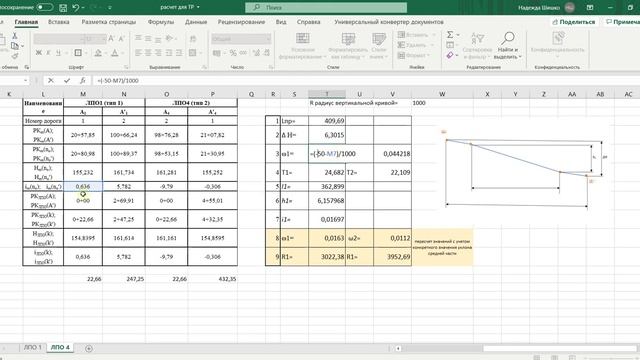This screenshot has height=360, width=640.
Task: Click the Поделиться button
Action: tap(573, 22)
